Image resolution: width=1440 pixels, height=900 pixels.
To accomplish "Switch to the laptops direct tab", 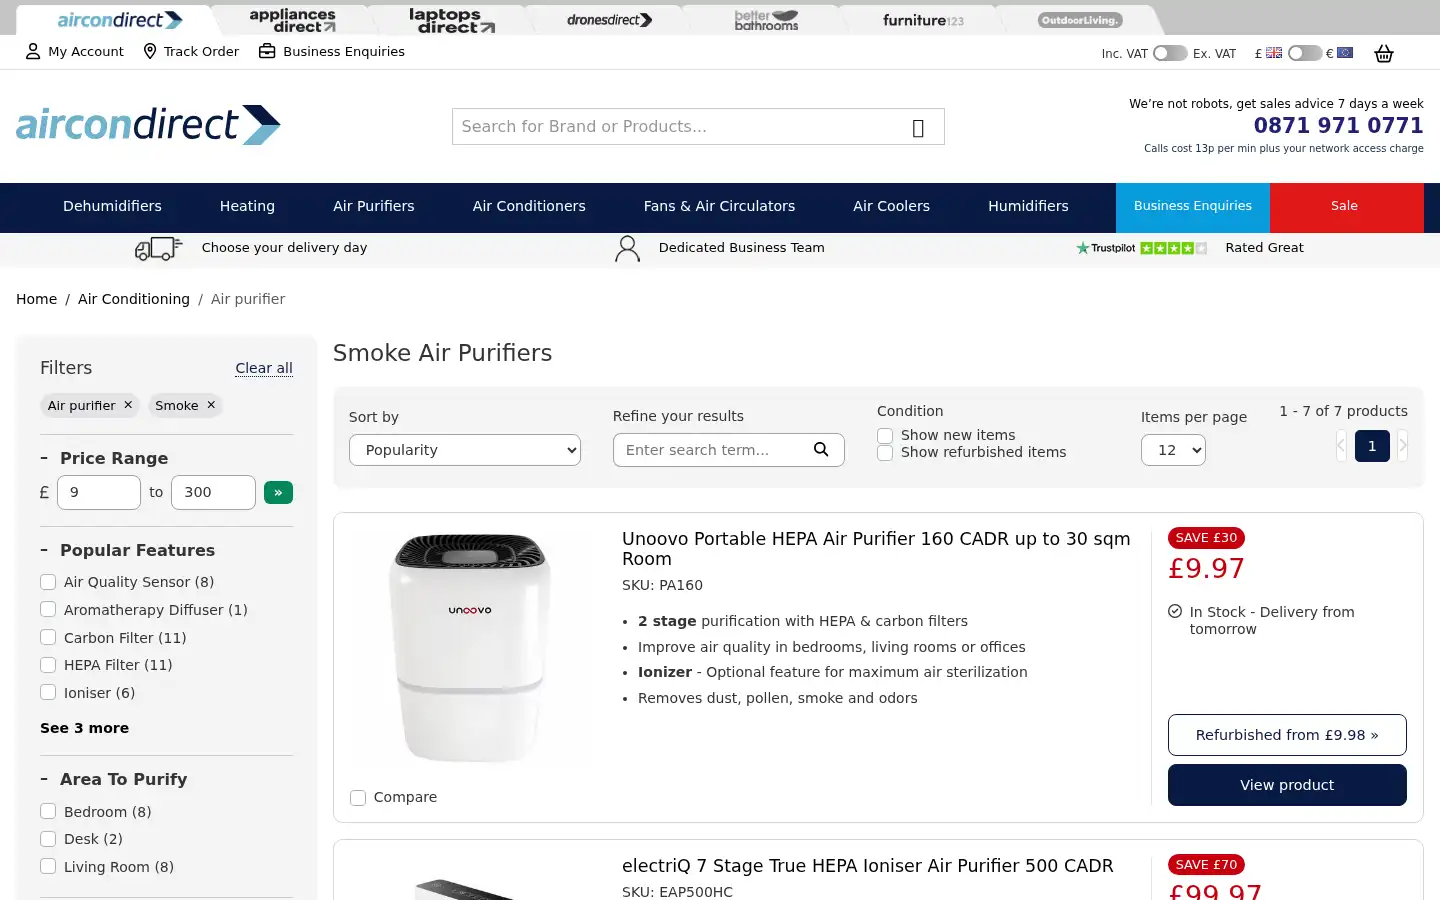I will 451,20.
